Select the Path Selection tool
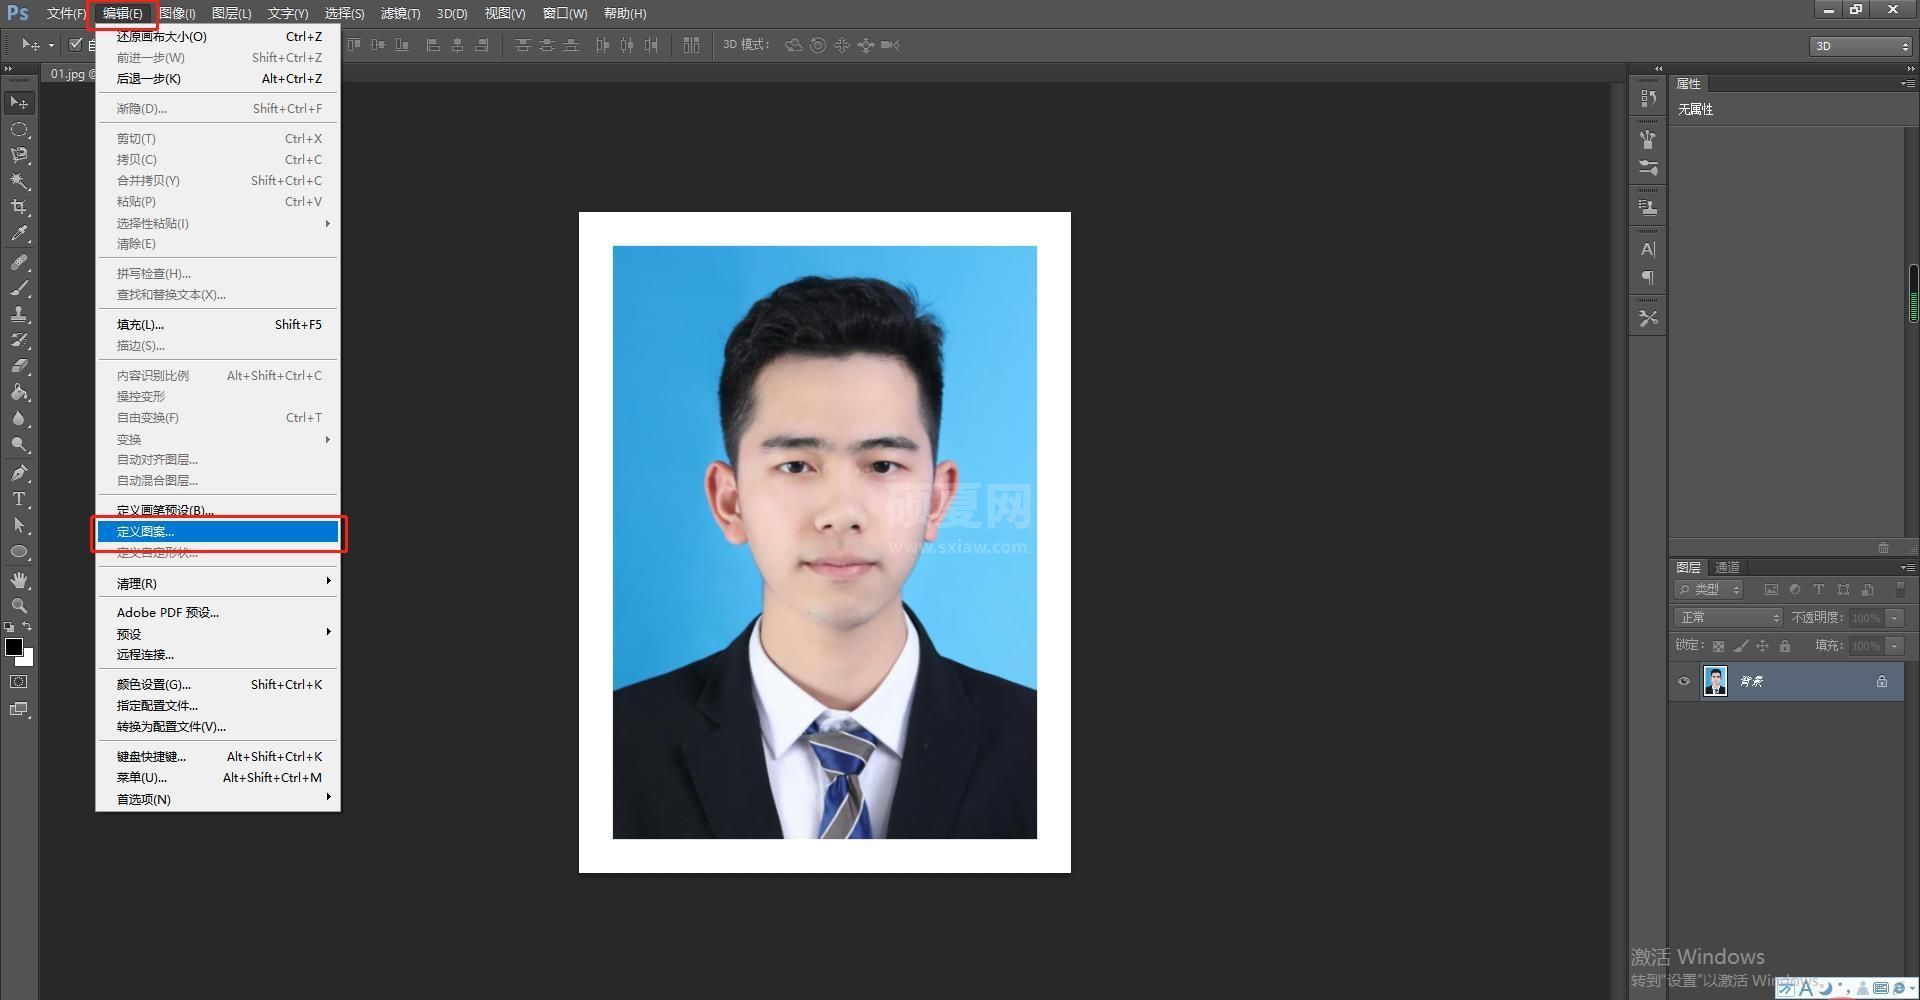The image size is (1920, 1000). tap(19, 525)
